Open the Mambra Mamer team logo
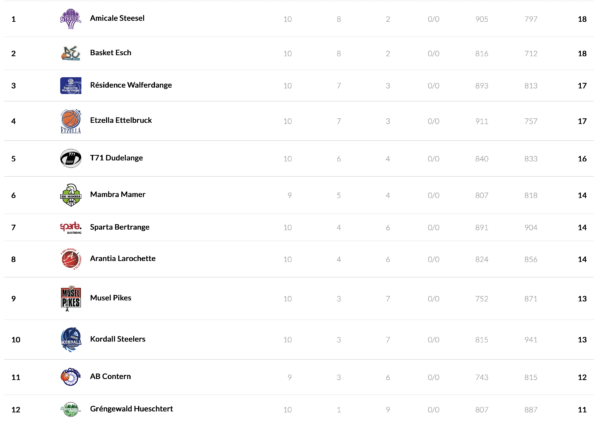600x422 pixels. coord(70,194)
